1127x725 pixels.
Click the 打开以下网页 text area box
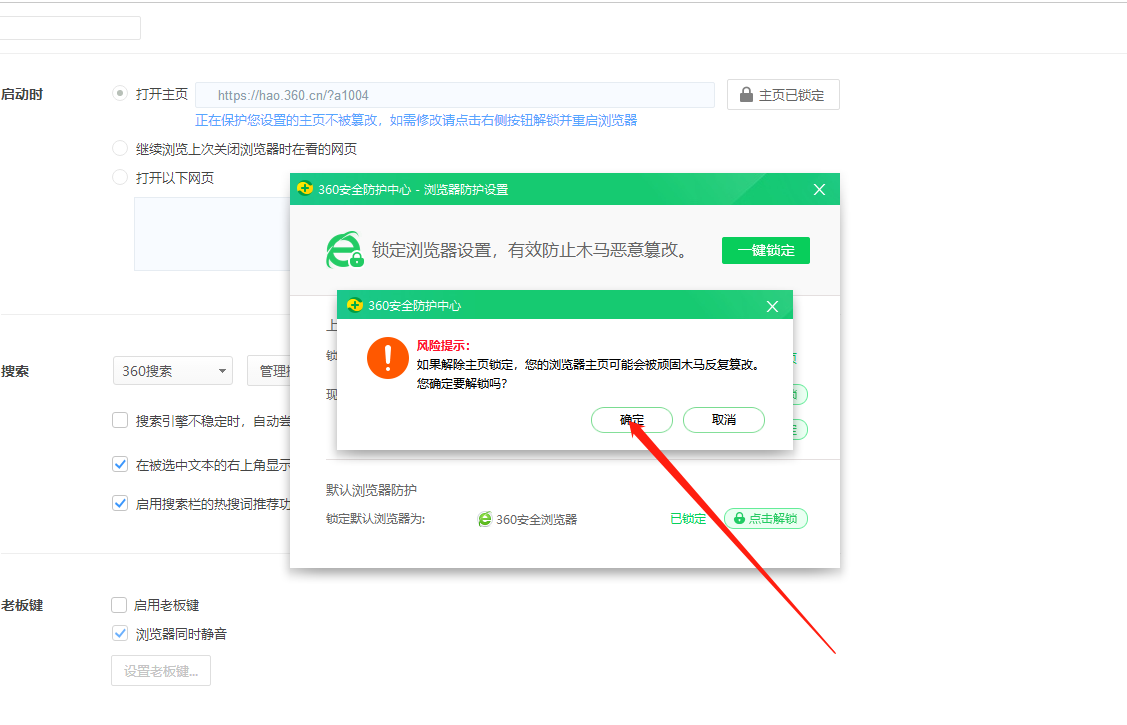(x=212, y=234)
